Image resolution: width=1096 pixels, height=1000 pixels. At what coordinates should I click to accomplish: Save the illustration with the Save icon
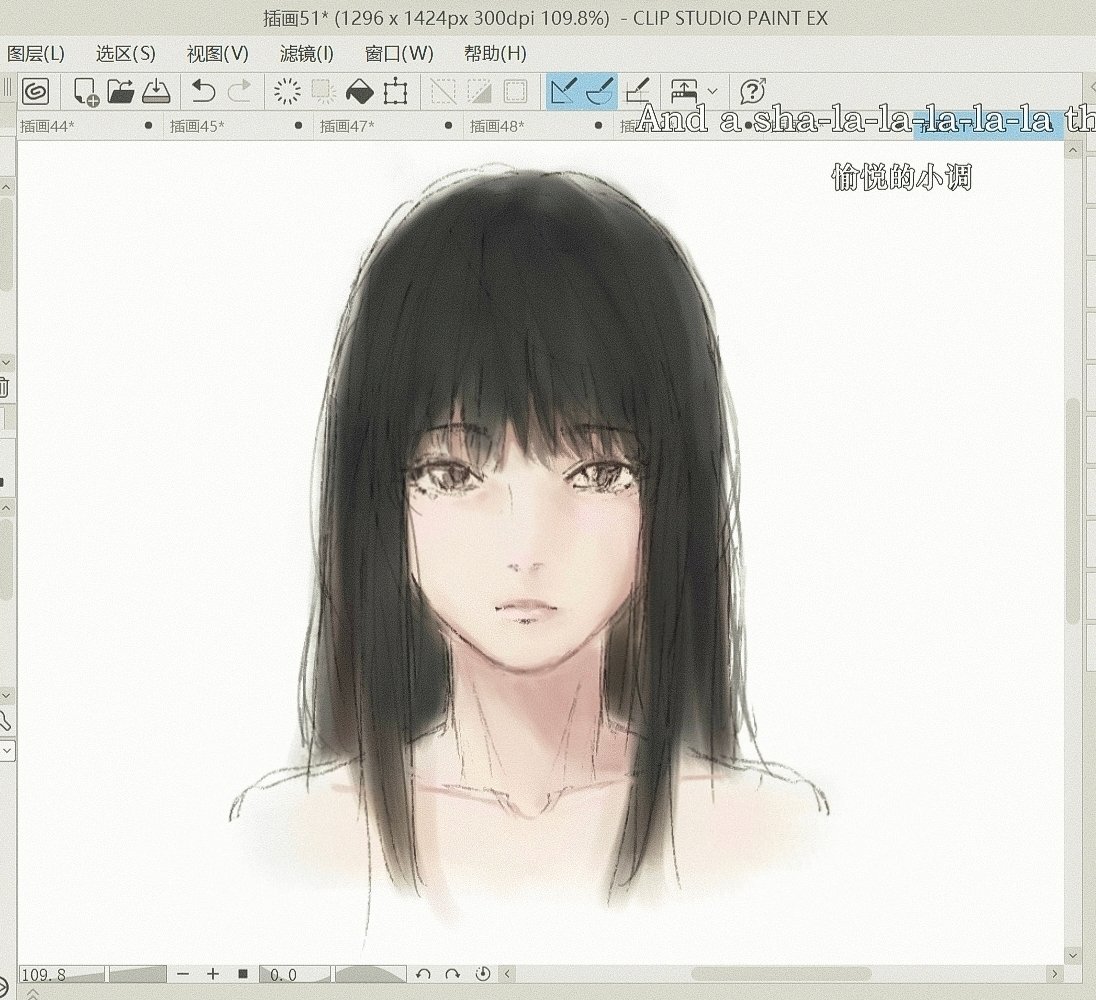point(156,92)
